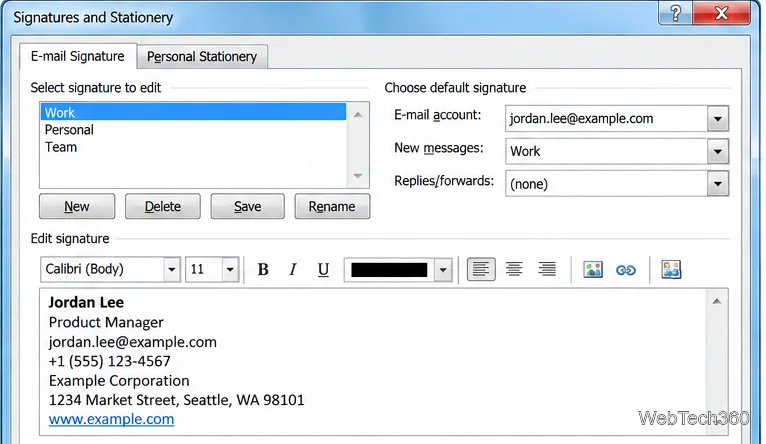Open the www.example.com link in signature
Image resolution: width=766 pixels, height=444 pixels.
point(111,419)
